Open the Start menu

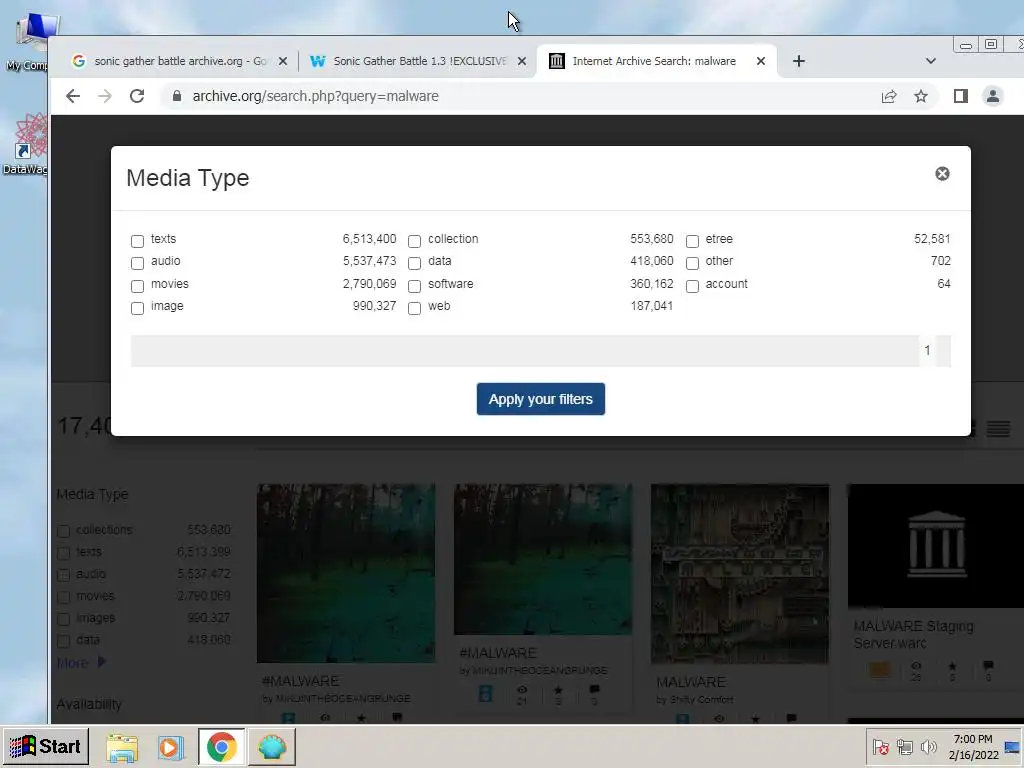46,746
